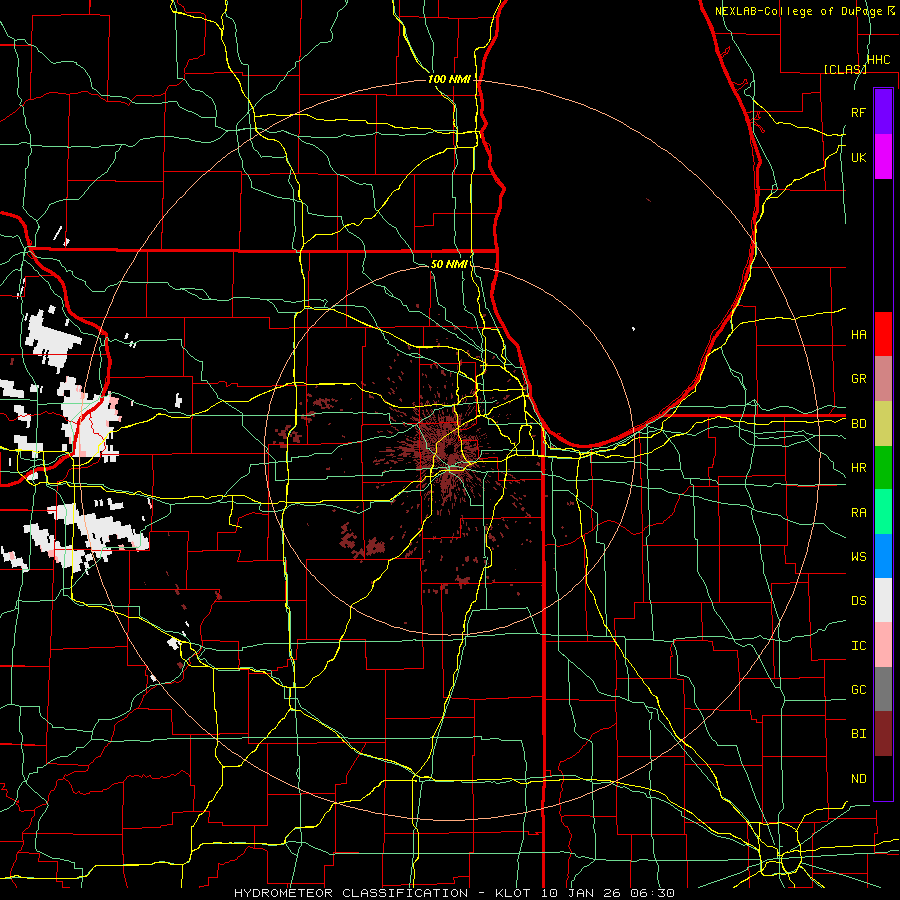Viewport: 900px width, 900px height.
Task: Click the RF purple legend swatch
Action: (883, 112)
